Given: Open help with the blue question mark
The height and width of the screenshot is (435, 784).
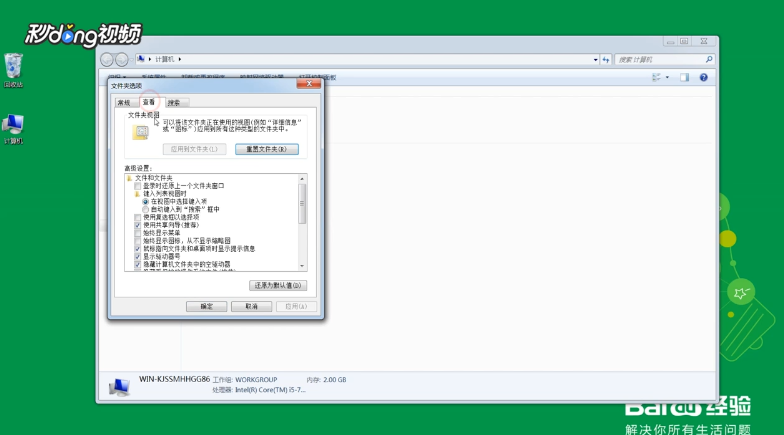Looking at the screenshot, I should click(x=704, y=78).
